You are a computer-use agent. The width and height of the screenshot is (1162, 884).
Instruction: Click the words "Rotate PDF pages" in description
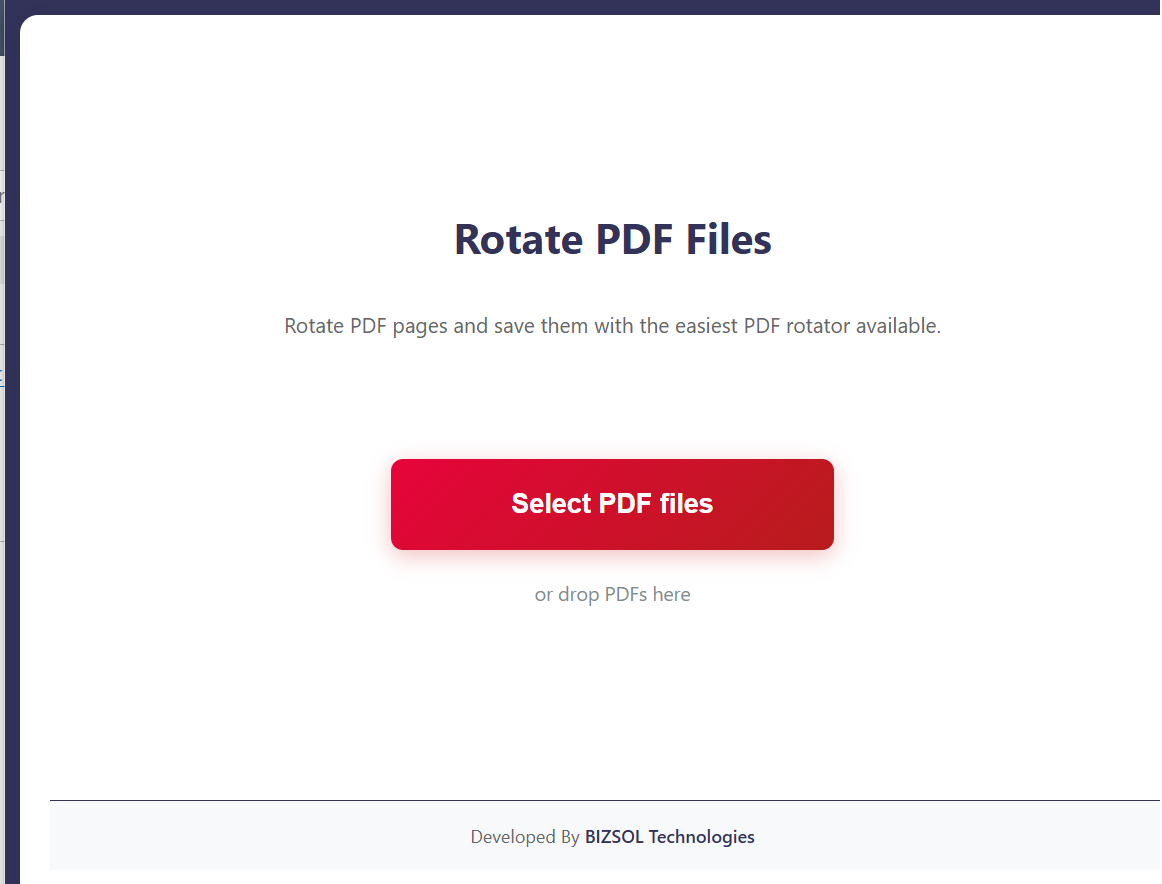(x=366, y=326)
